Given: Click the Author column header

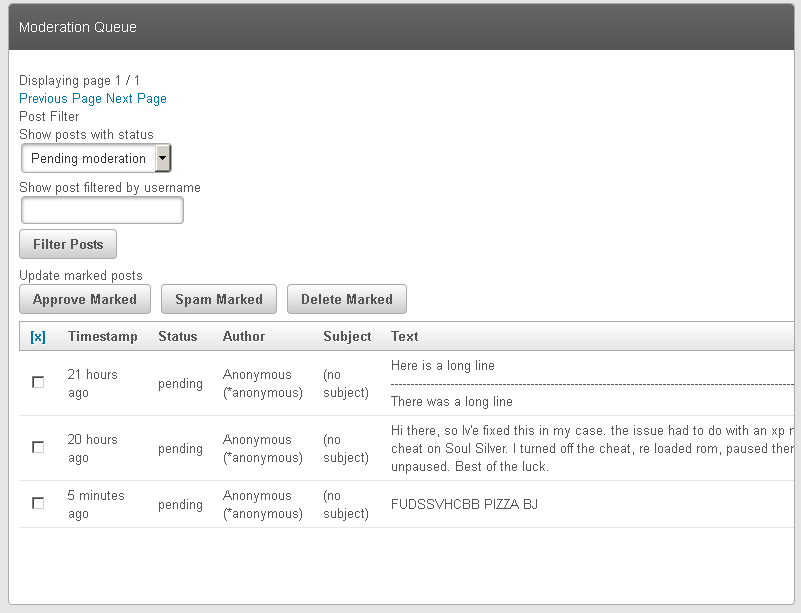Looking at the screenshot, I should pyautogui.click(x=244, y=336).
